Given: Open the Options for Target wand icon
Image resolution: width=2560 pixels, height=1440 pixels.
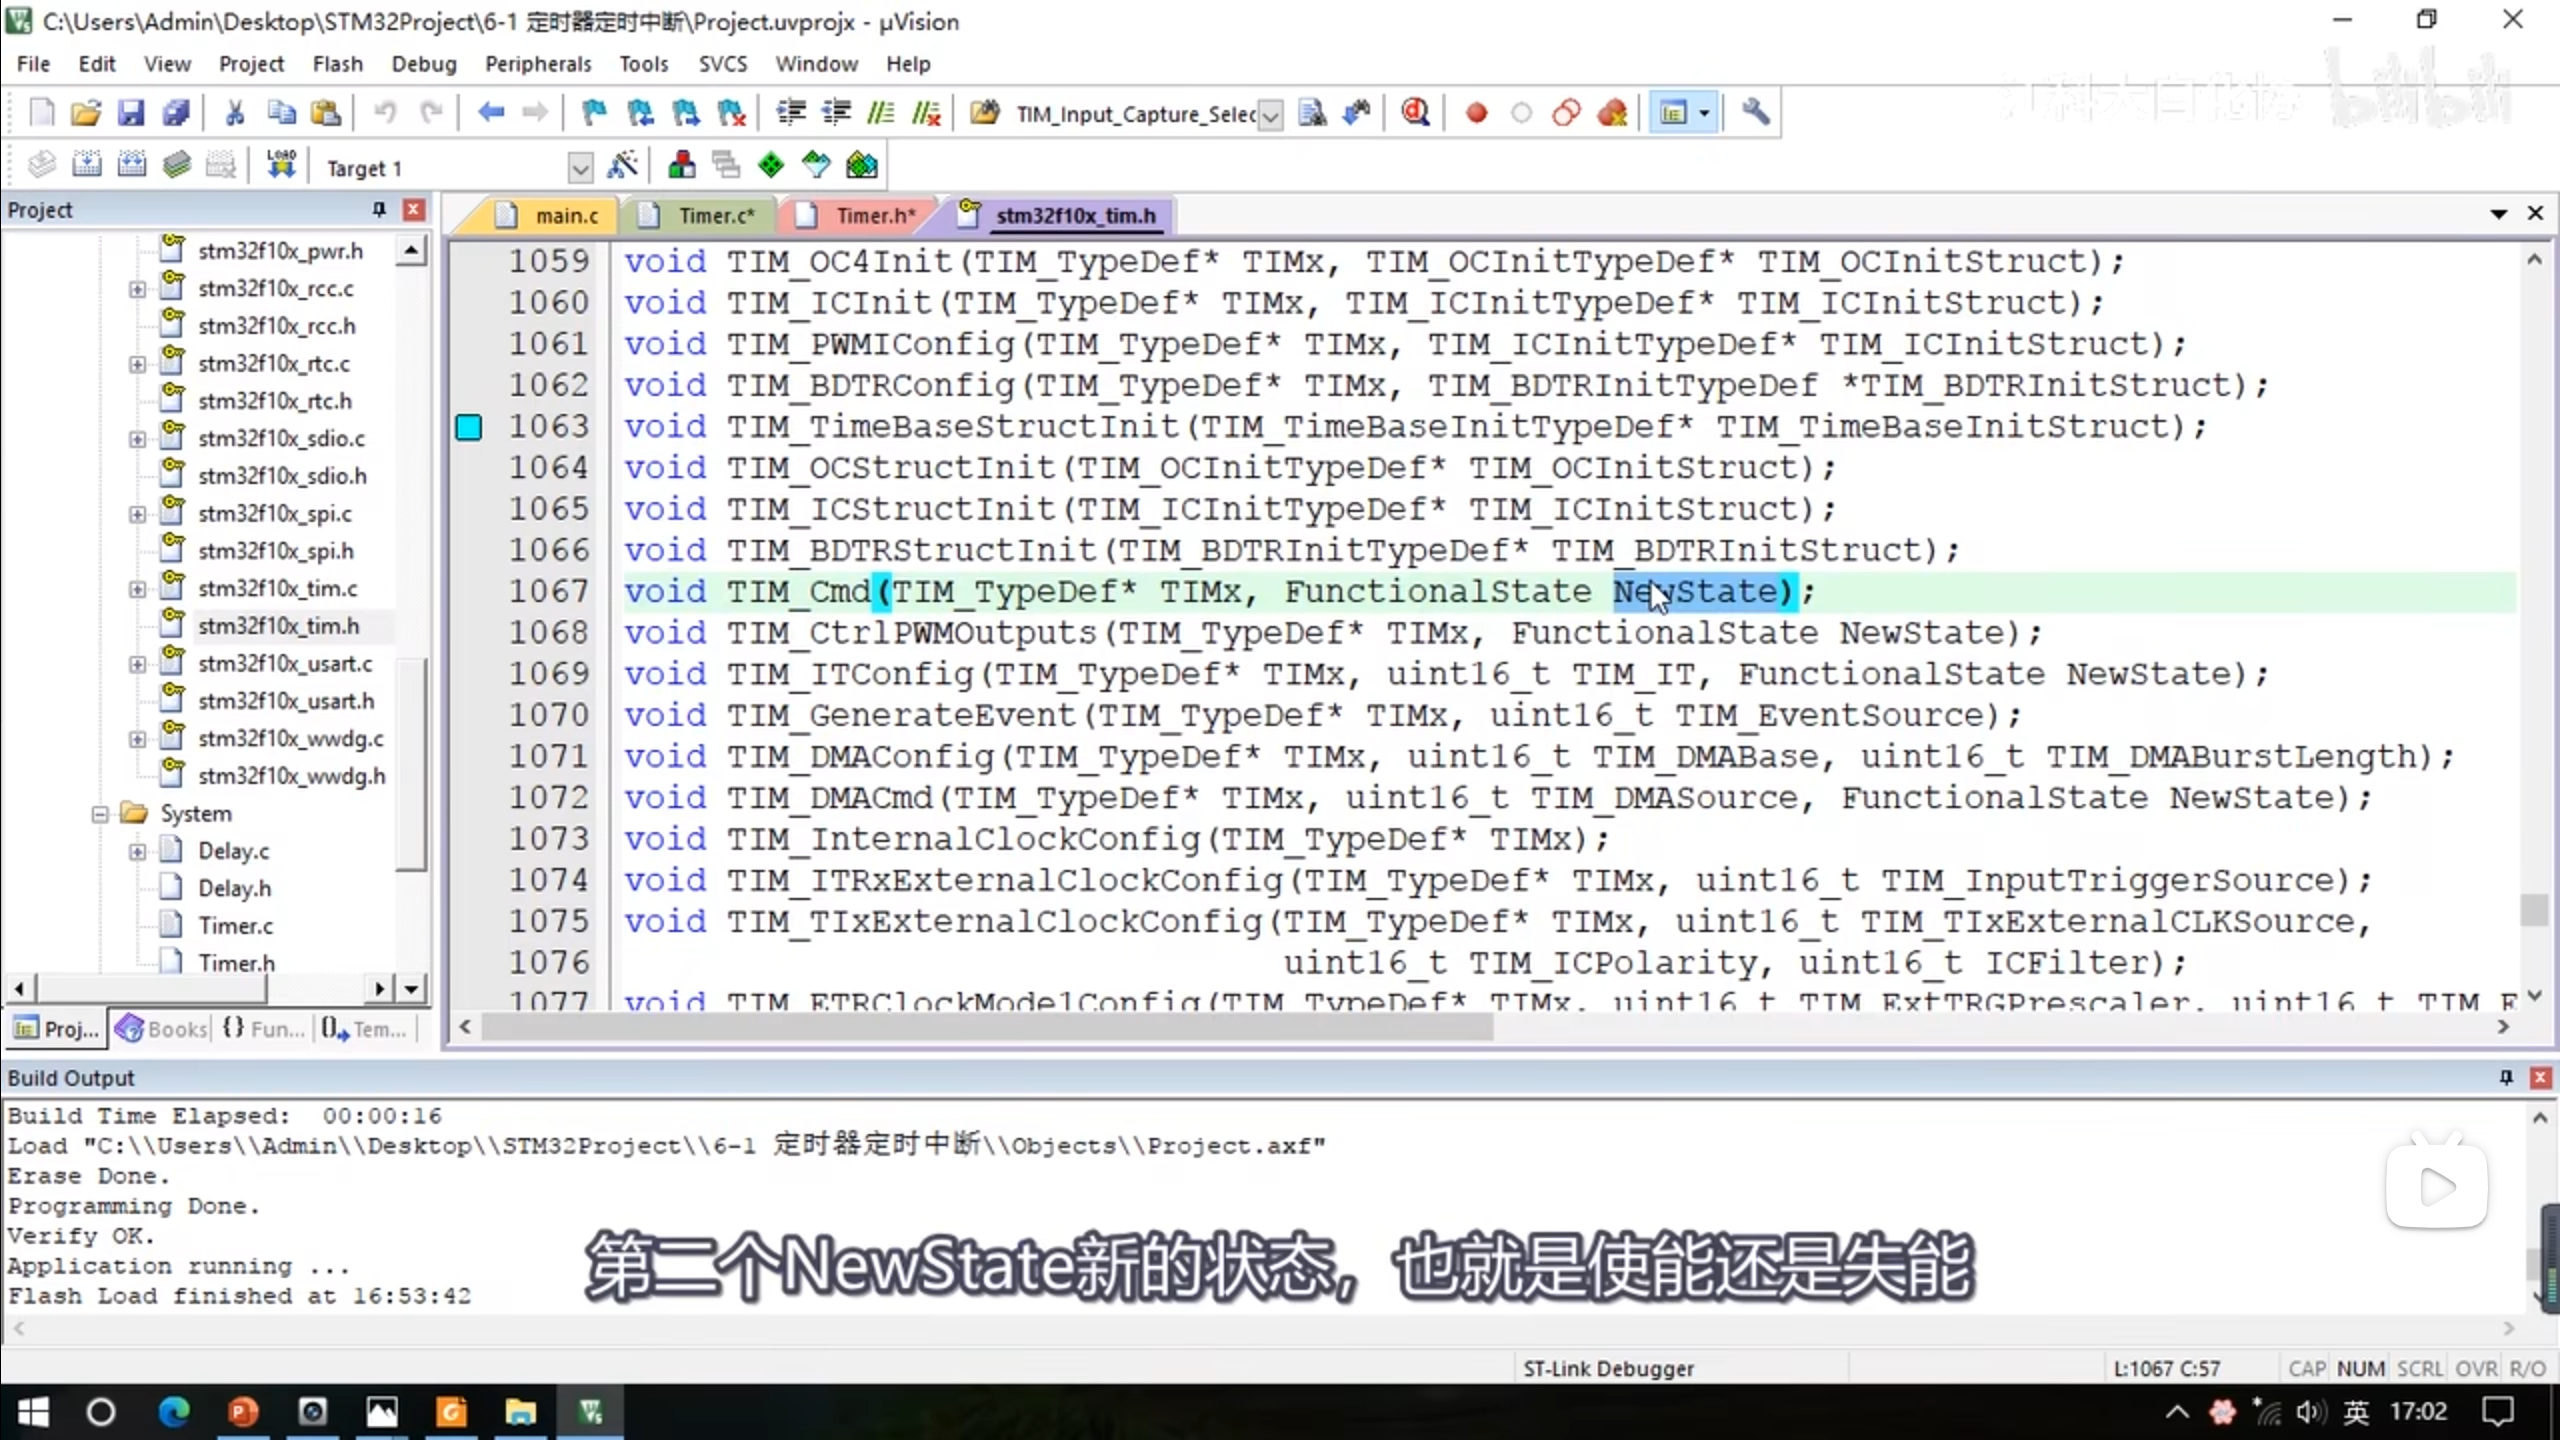Looking at the screenshot, I should click(x=622, y=166).
